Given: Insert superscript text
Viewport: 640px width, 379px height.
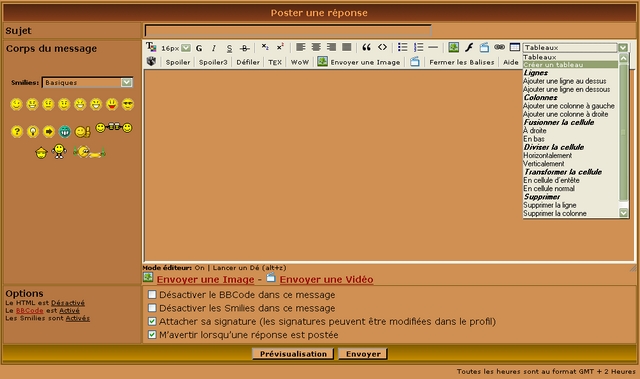Looking at the screenshot, I should [280, 47].
